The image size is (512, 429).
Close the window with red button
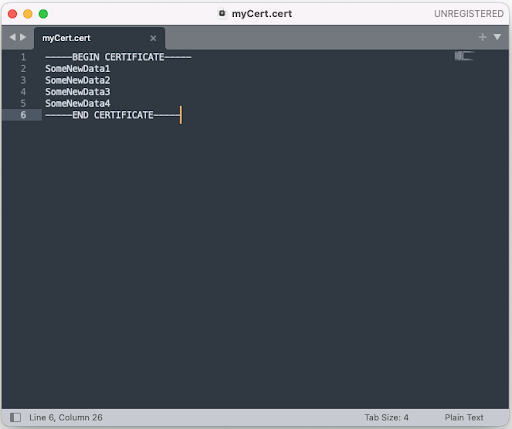click(x=13, y=14)
